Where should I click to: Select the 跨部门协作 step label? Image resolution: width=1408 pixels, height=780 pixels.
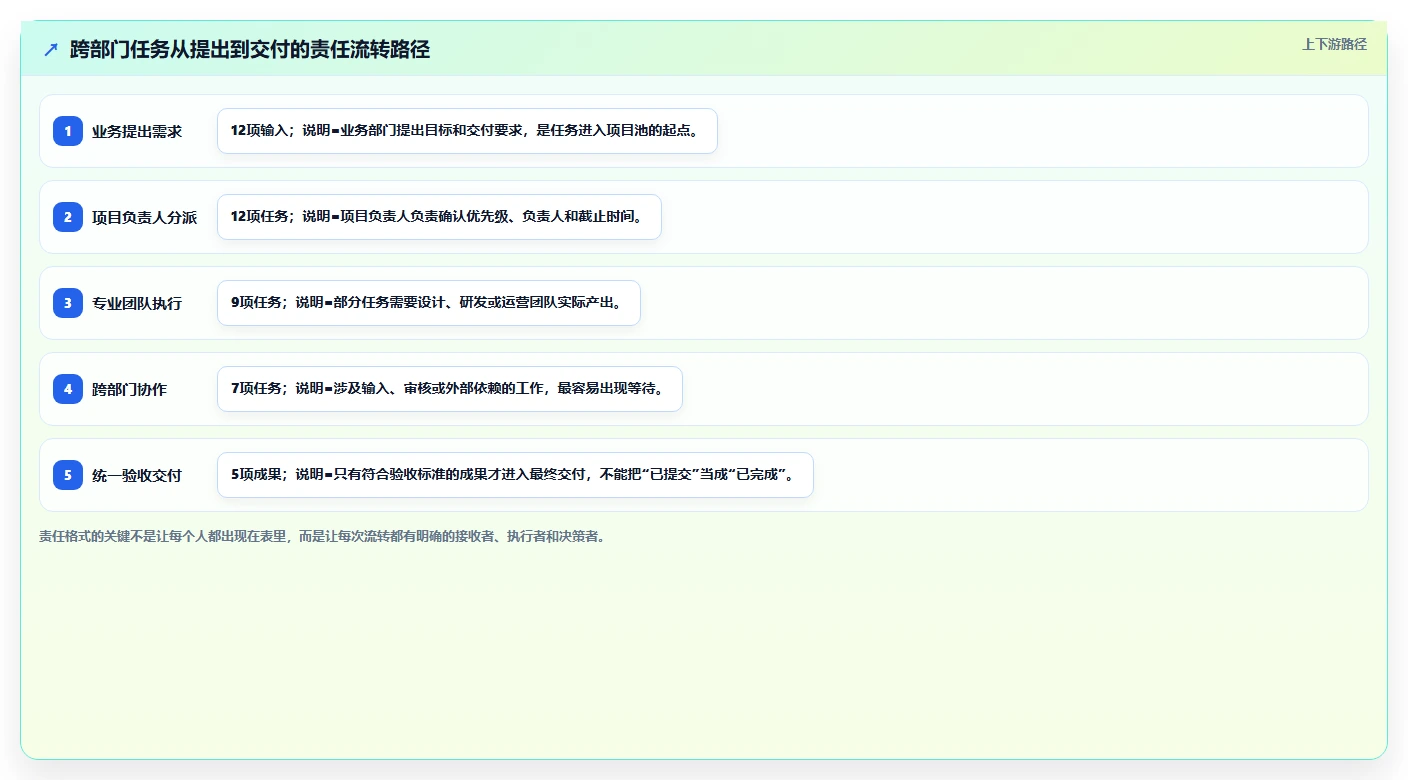point(130,389)
